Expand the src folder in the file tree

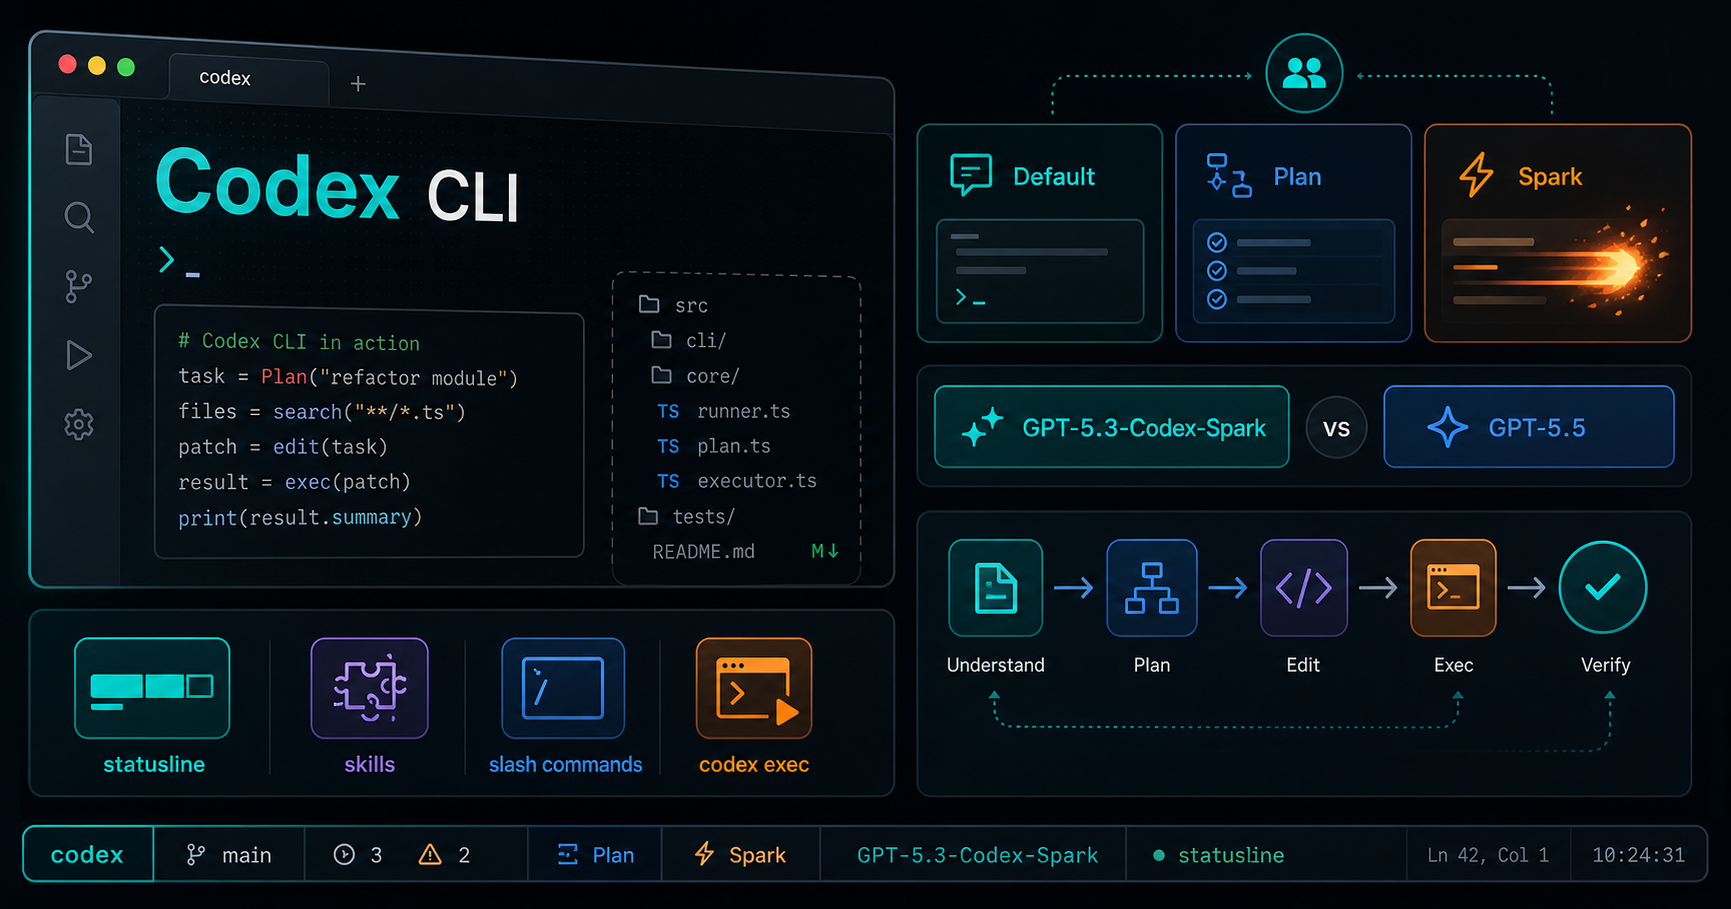click(x=673, y=305)
